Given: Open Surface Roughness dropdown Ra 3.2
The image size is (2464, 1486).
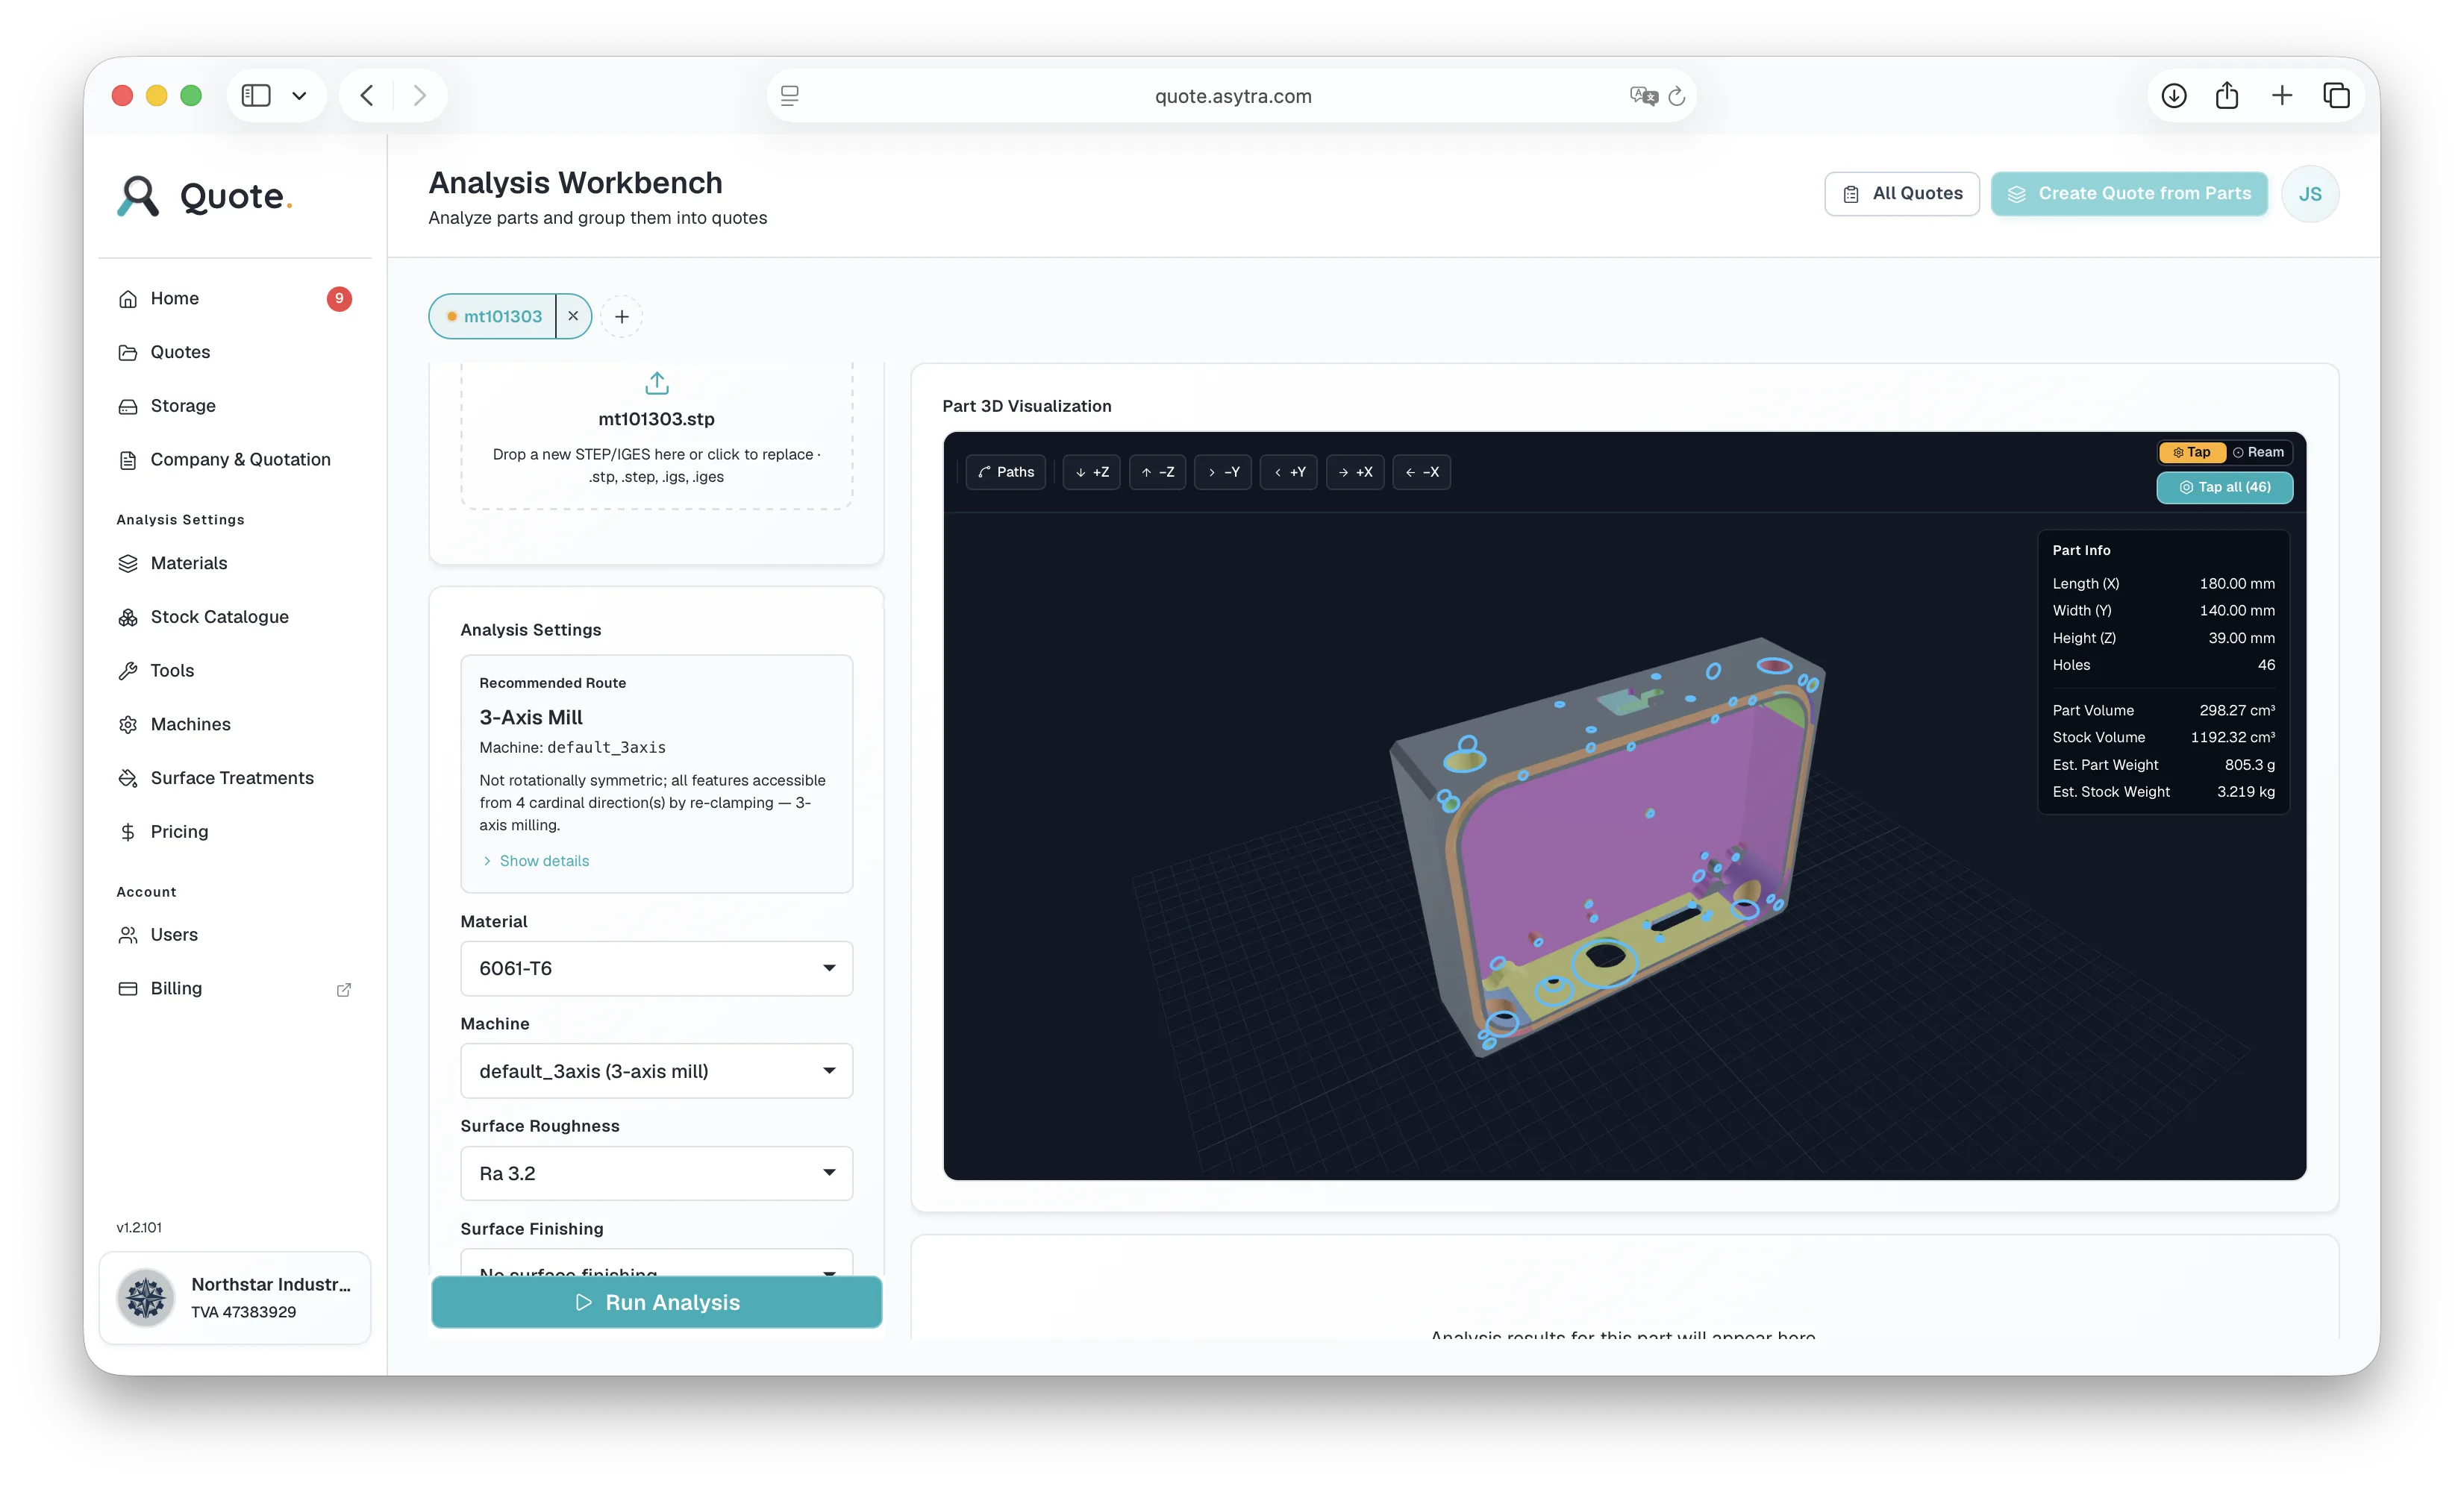Looking at the screenshot, I should [x=657, y=1173].
